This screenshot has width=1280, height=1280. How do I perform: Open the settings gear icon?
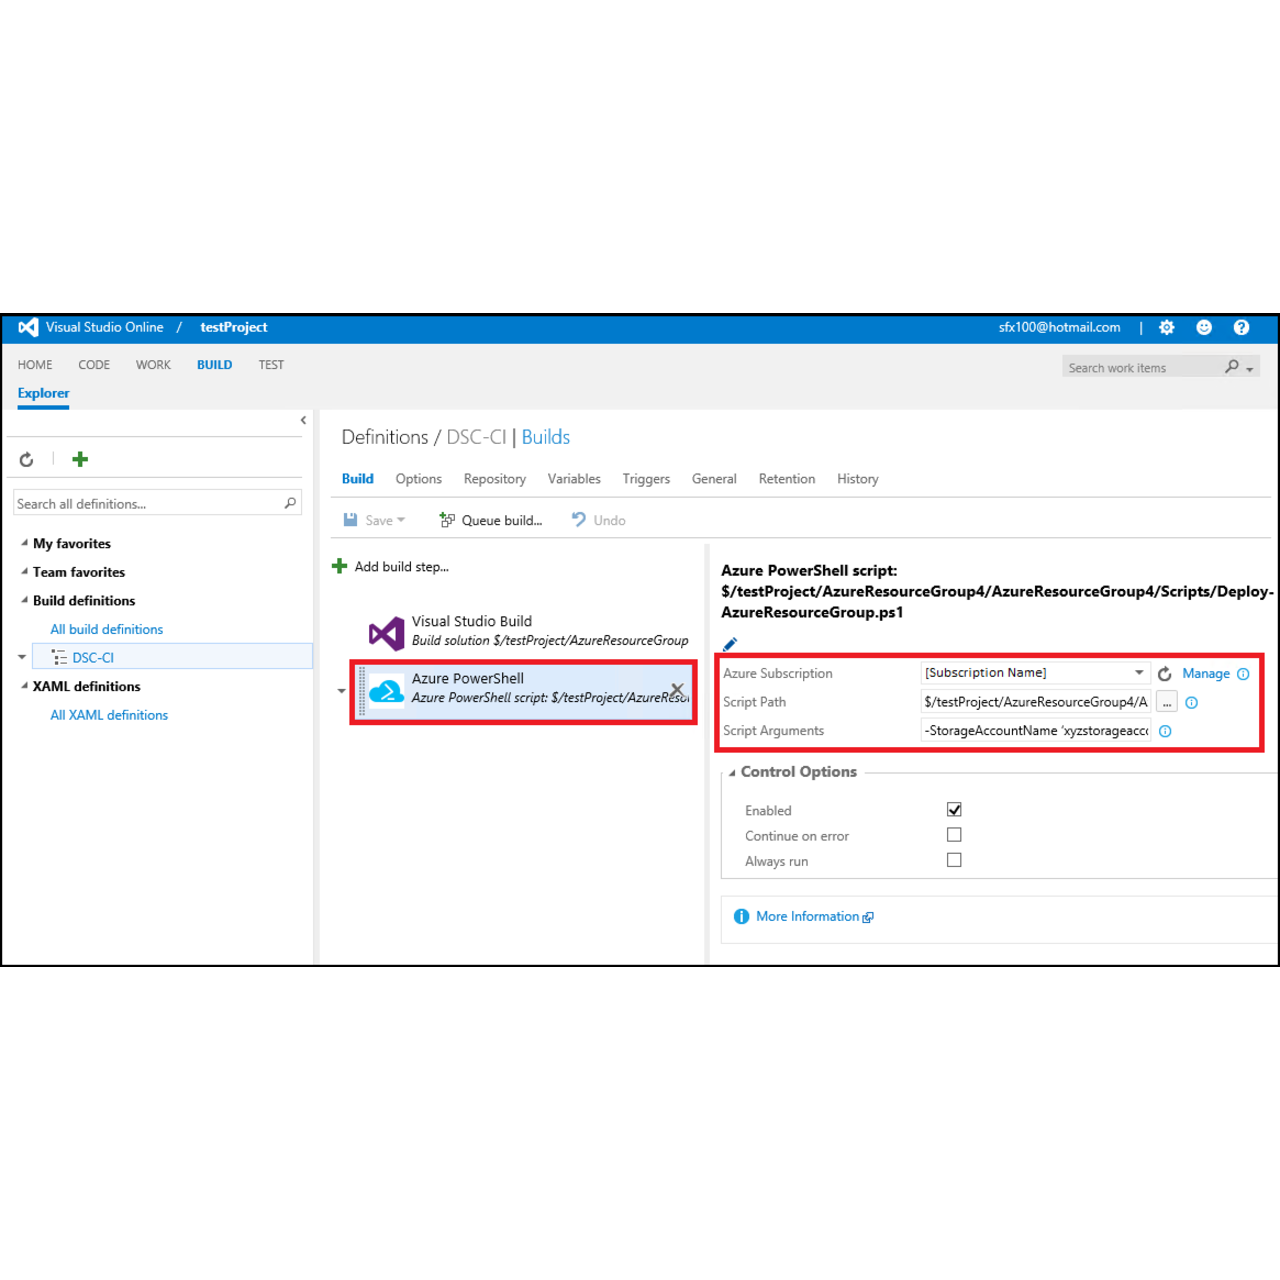point(1166,328)
